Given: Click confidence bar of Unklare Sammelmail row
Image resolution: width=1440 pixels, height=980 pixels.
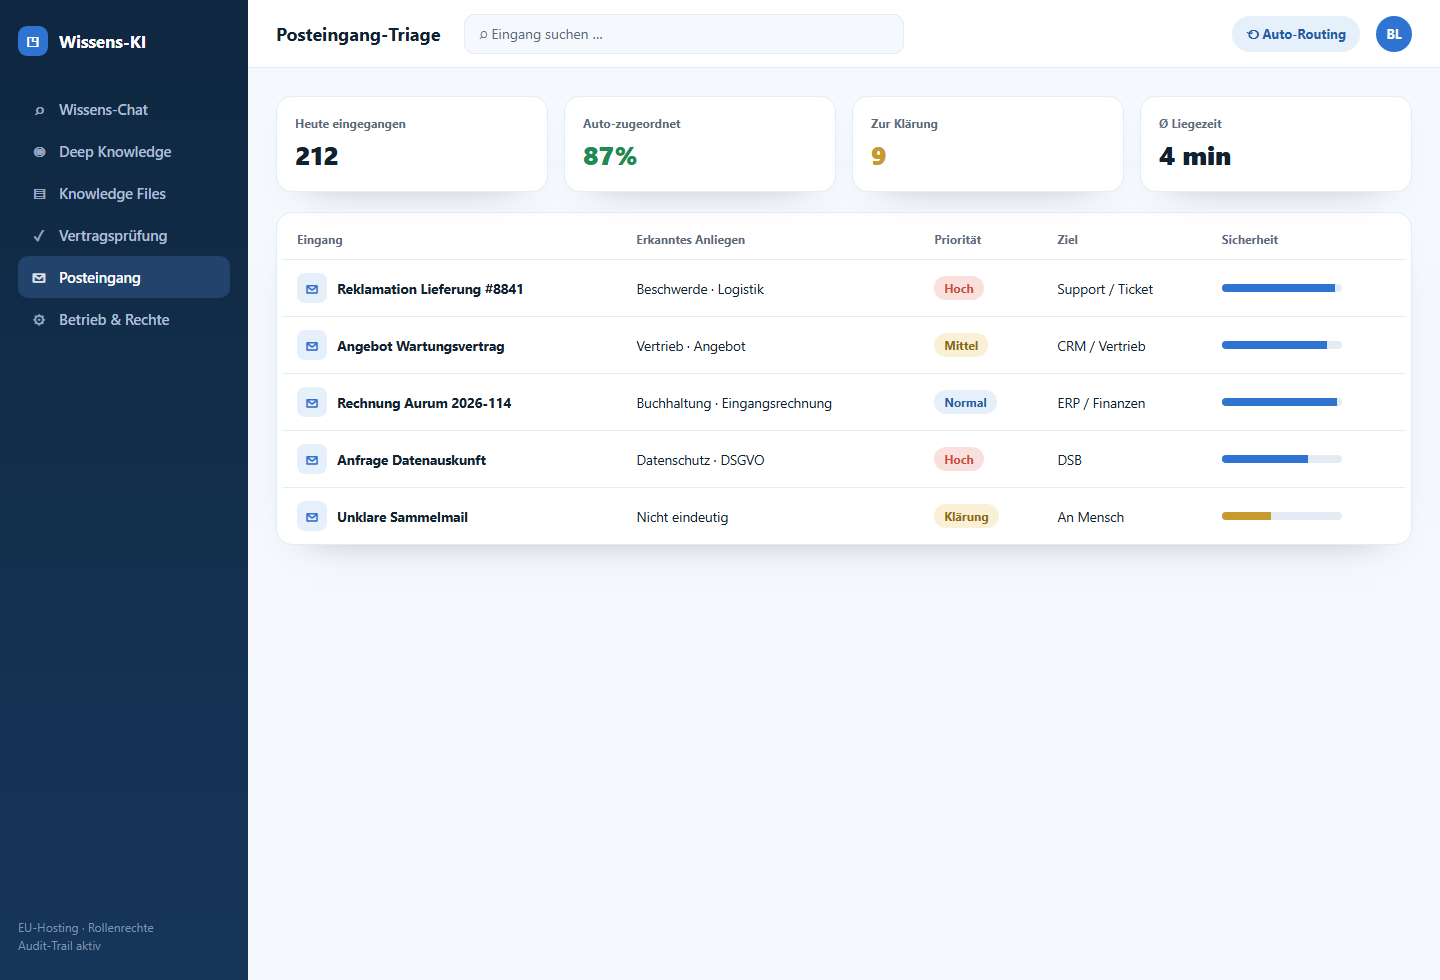Looking at the screenshot, I should (x=1282, y=516).
